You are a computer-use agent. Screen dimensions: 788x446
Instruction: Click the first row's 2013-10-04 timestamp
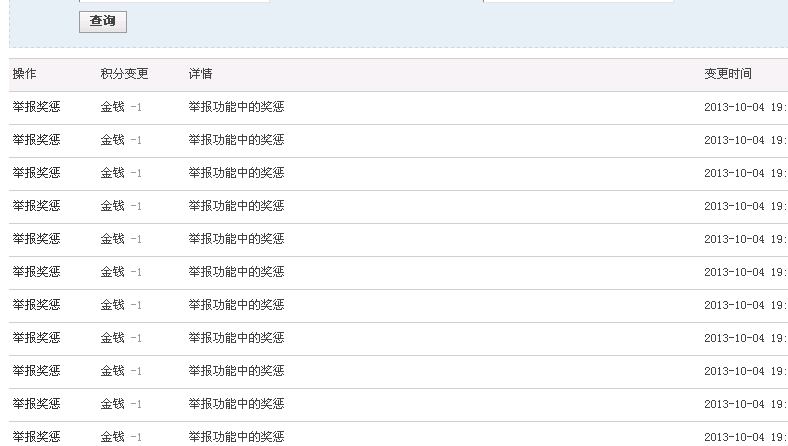(x=746, y=107)
